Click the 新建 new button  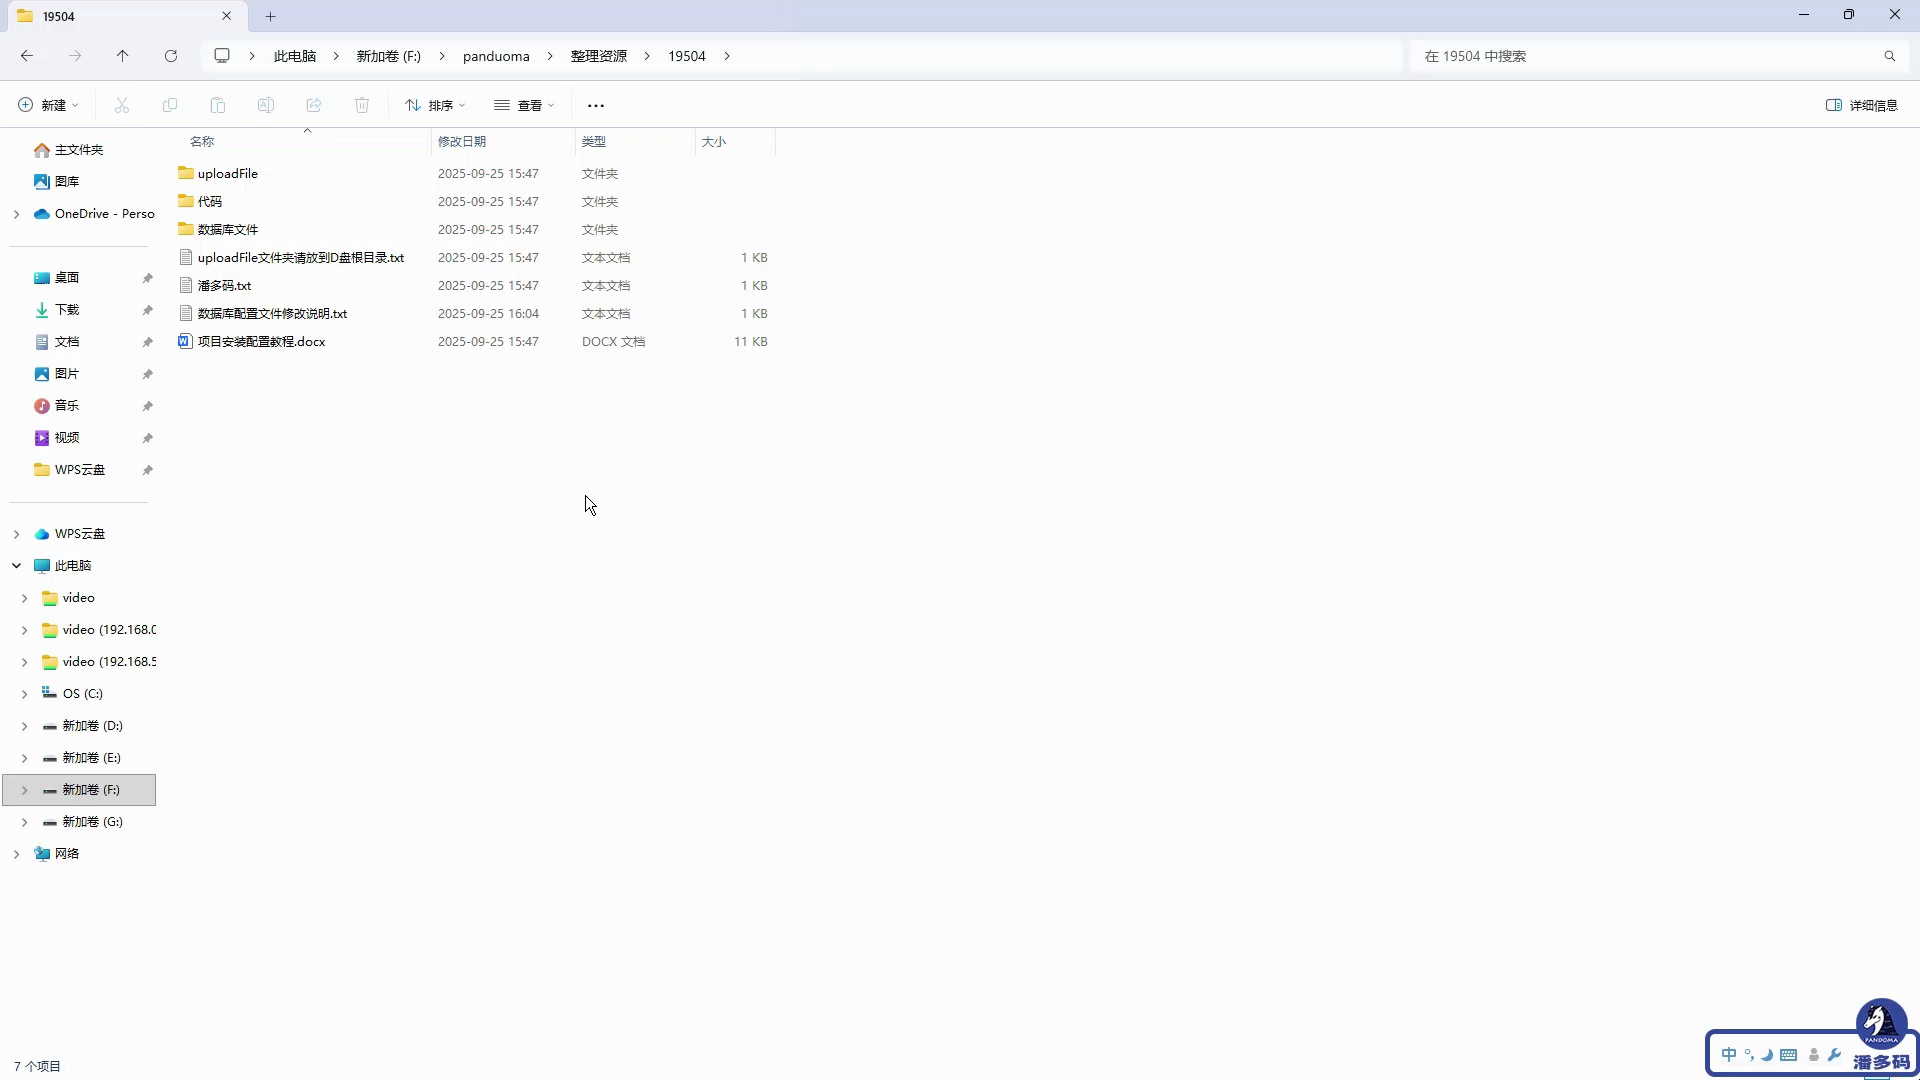pyautogui.click(x=48, y=105)
